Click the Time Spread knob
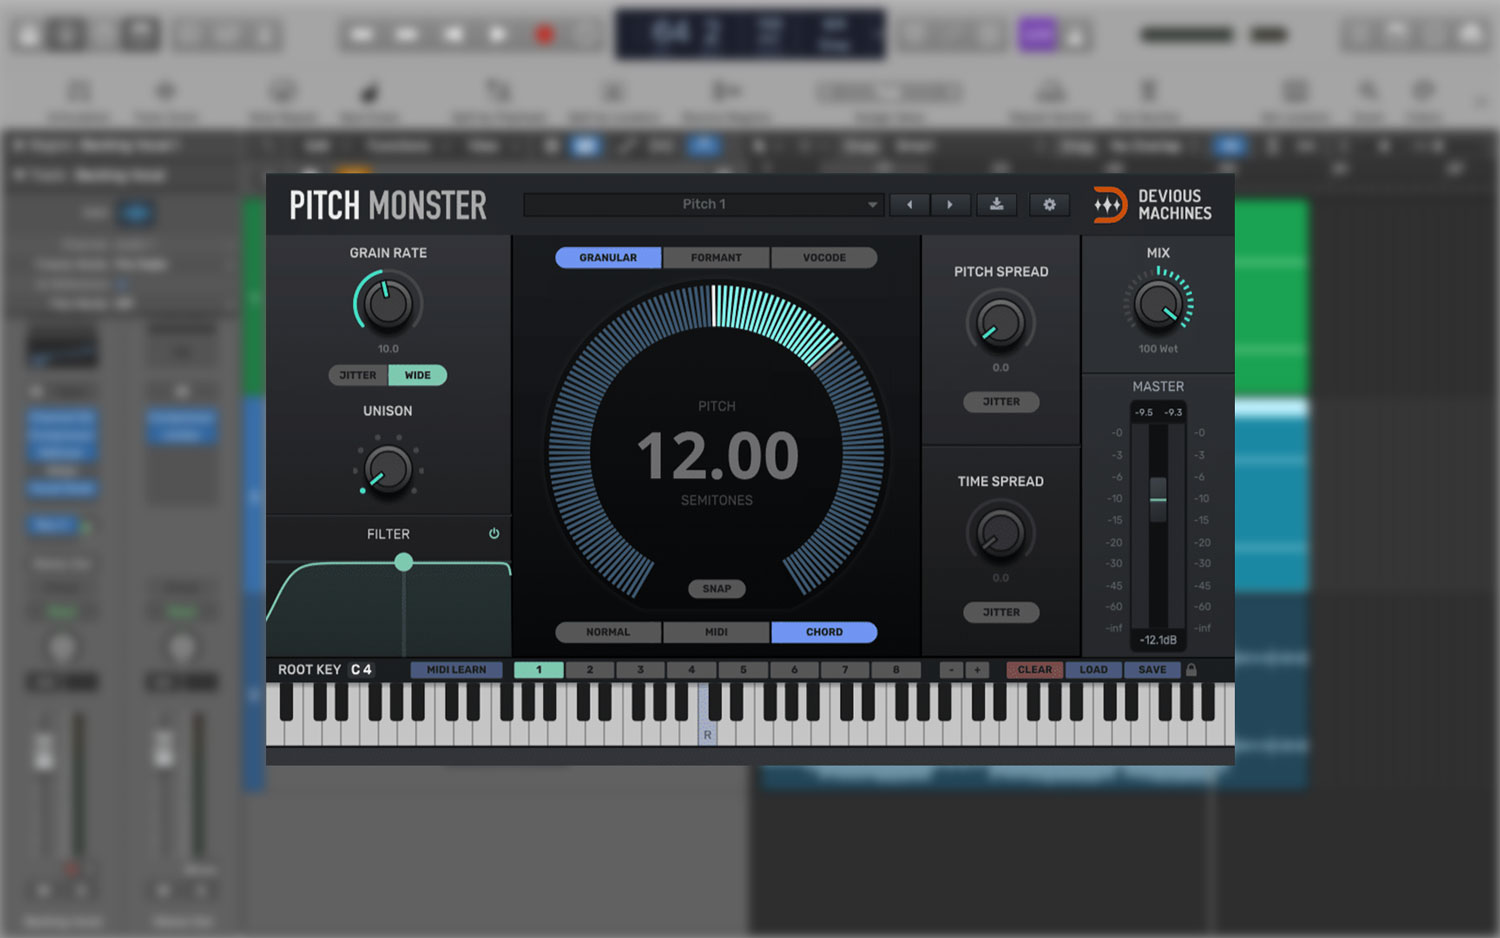 pyautogui.click(x=1000, y=533)
